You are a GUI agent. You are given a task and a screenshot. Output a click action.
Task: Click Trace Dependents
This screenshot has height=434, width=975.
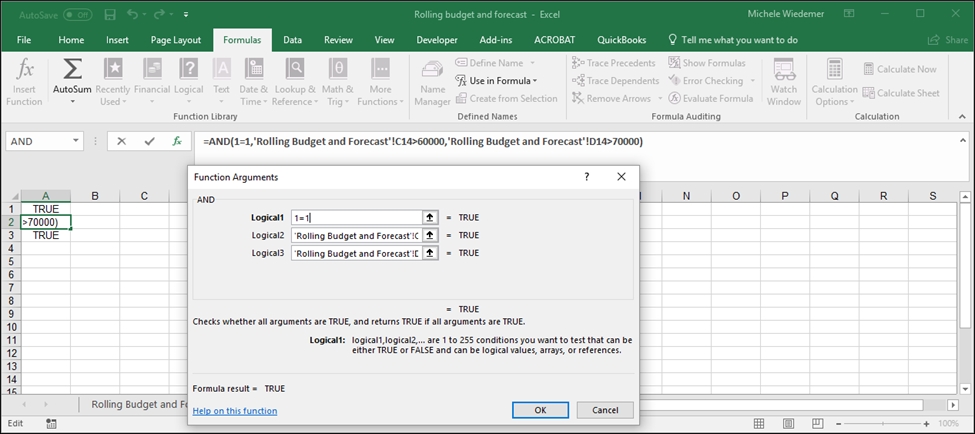click(x=615, y=81)
